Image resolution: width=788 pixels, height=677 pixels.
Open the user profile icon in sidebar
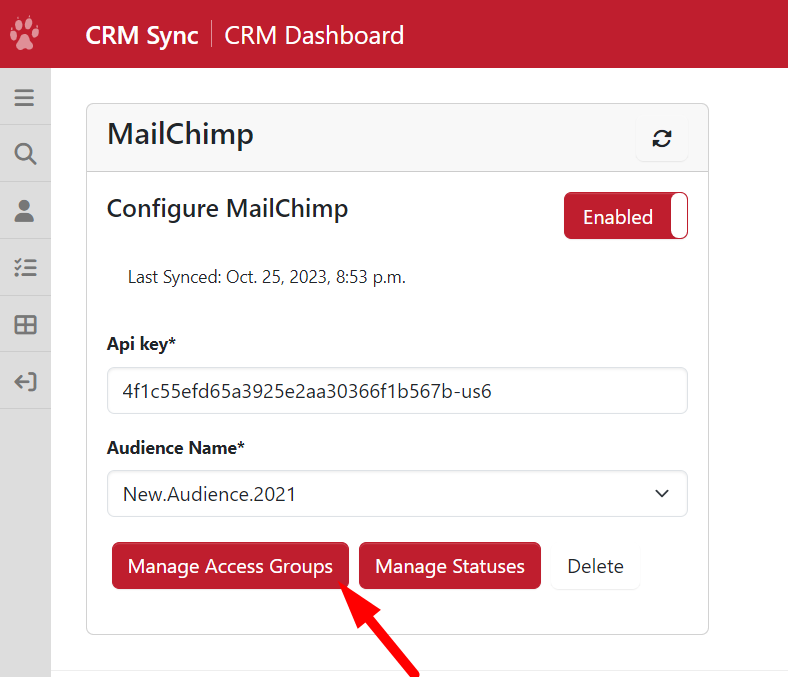[24, 211]
